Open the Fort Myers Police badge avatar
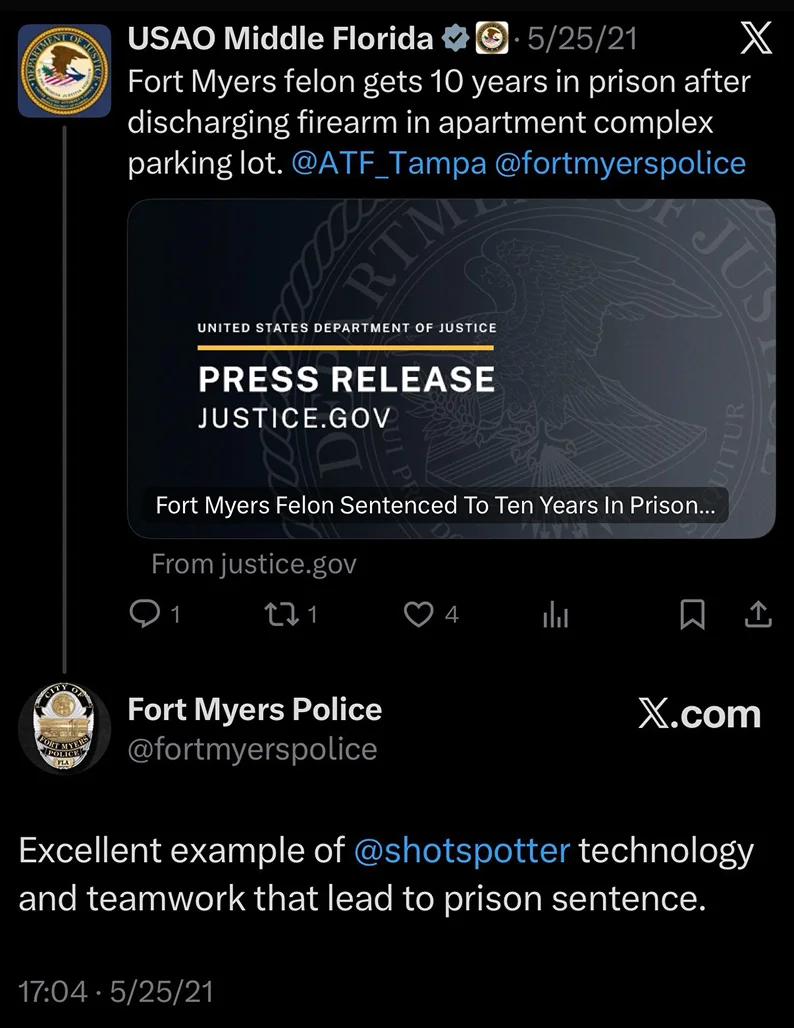 click(65, 730)
